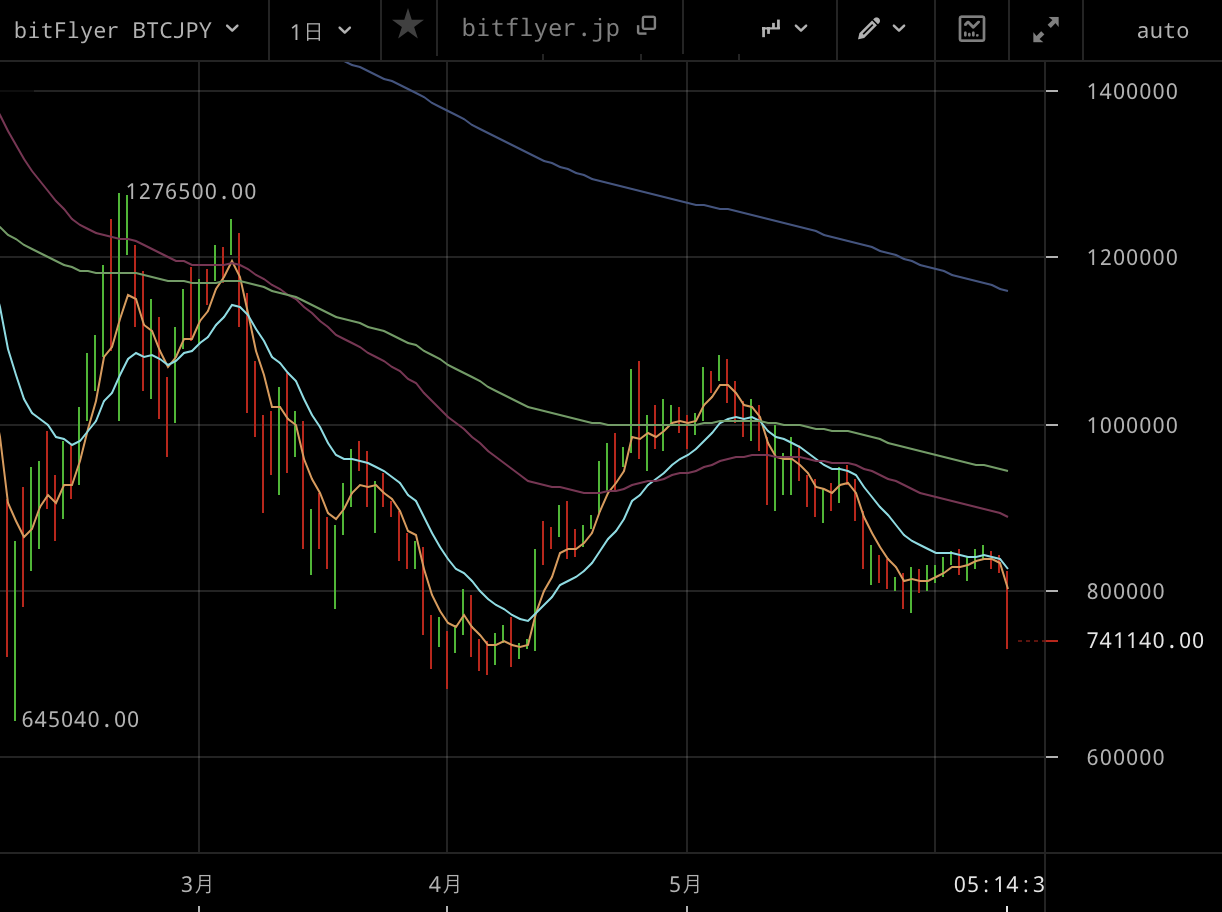Image resolution: width=1222 pixels, height=912 pixels.
Task: Click the pop-out icon beside bitflyer.jp
Action: coord(647,26)
